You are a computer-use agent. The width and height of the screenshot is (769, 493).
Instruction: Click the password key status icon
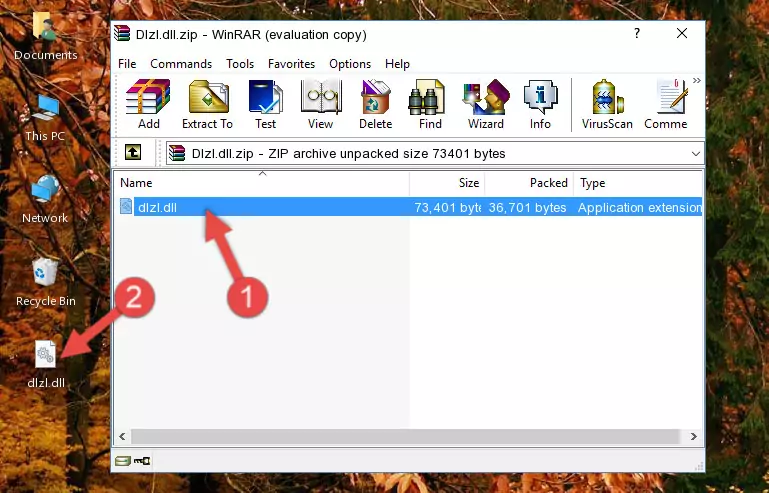click(142, 460)
